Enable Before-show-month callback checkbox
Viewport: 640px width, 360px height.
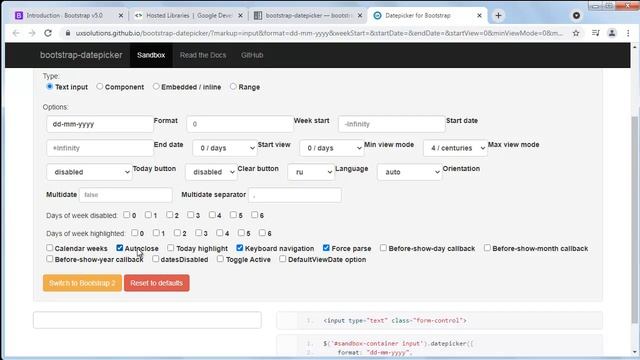pyautogui.click(x=487, y=248)
